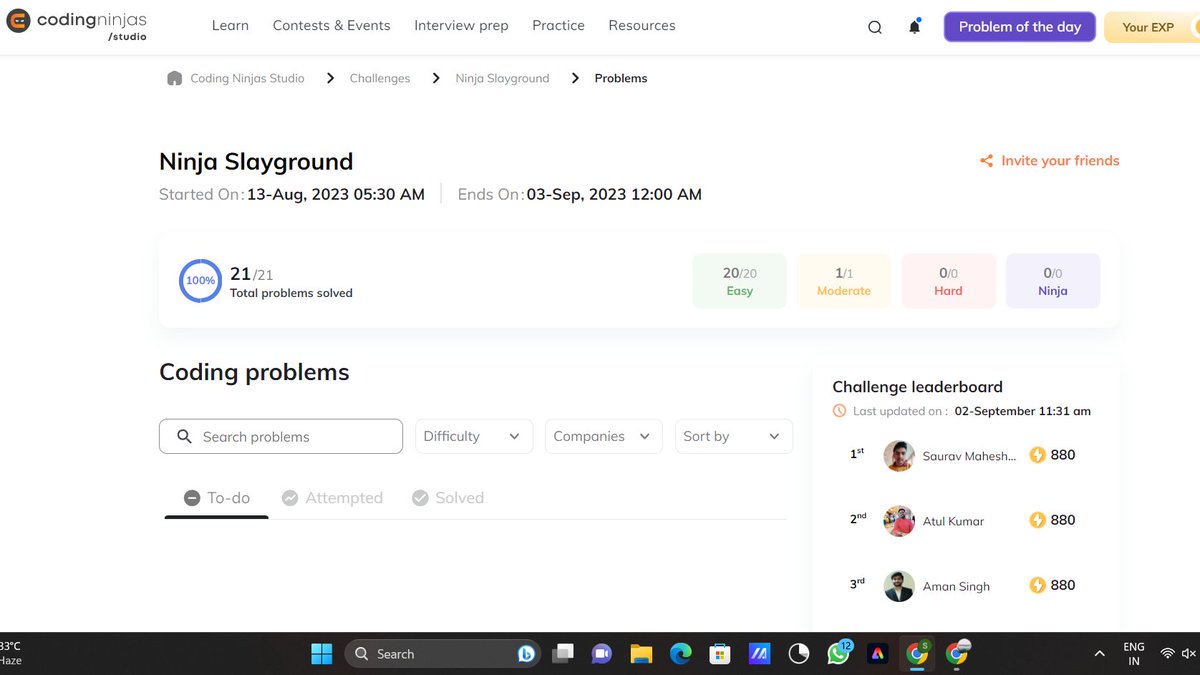Click the Problem of the day button

[x=1020, y=27]
